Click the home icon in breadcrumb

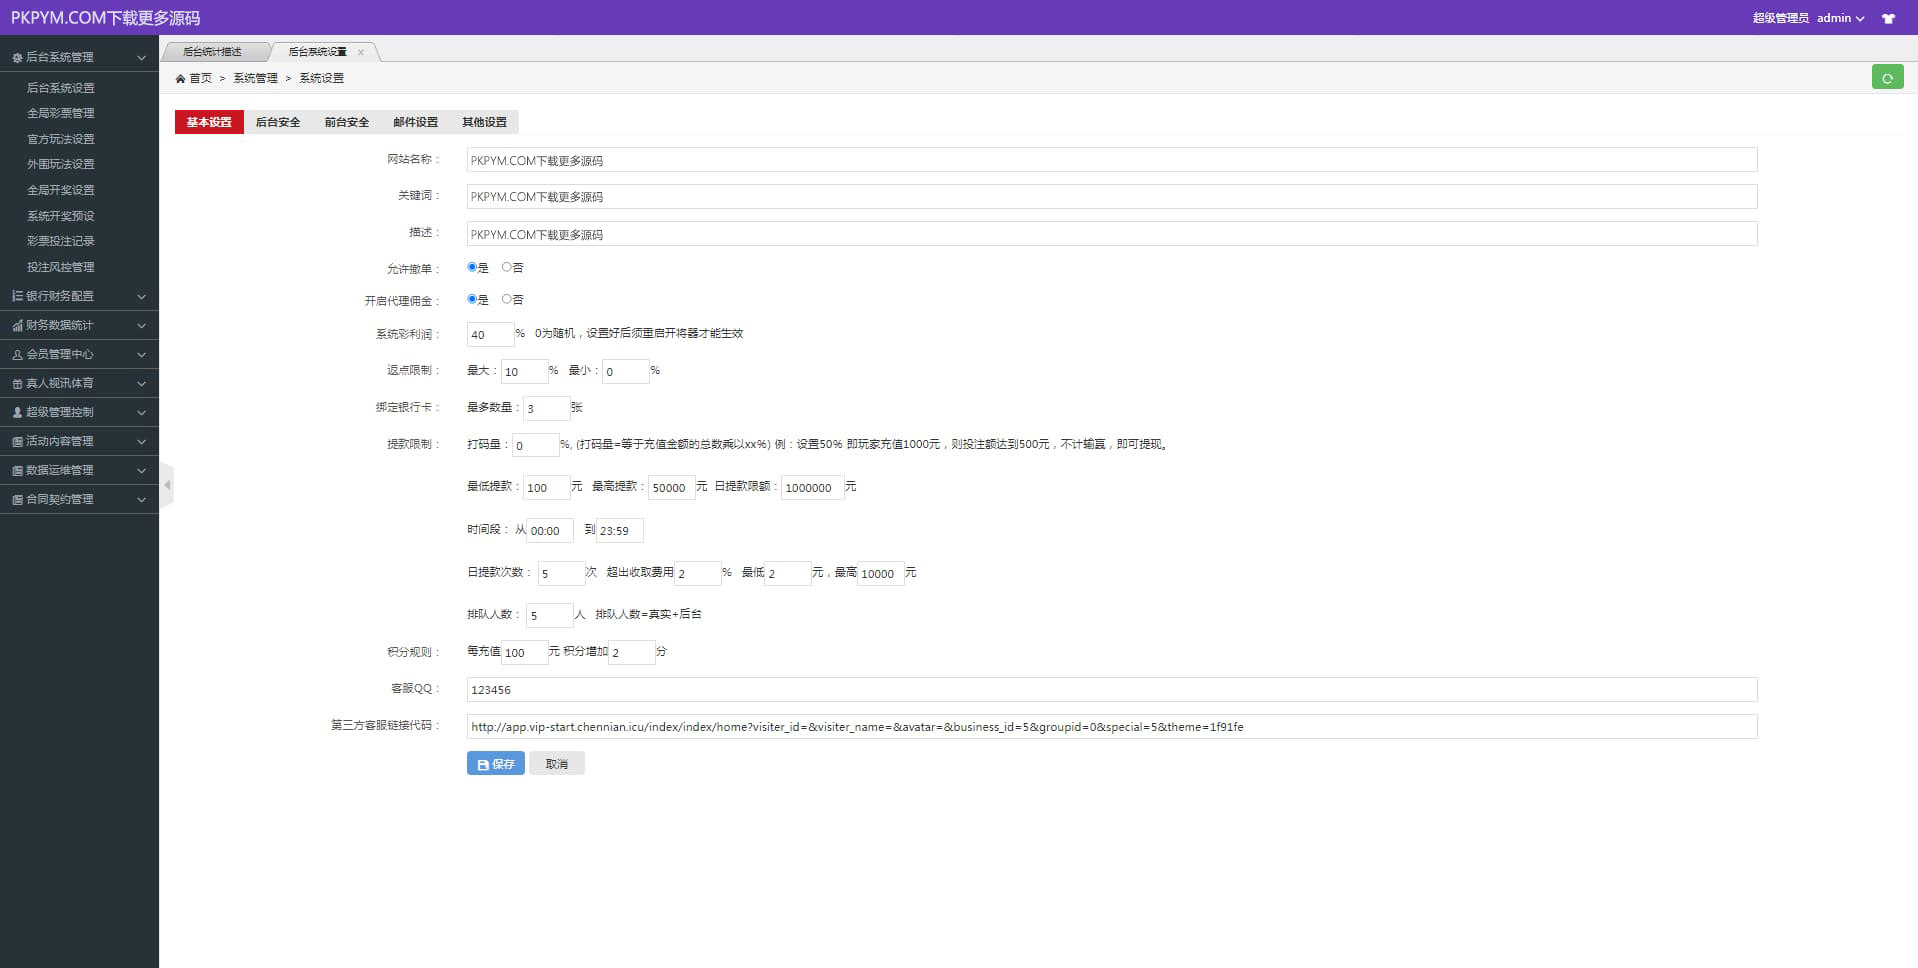pos(180,78)
